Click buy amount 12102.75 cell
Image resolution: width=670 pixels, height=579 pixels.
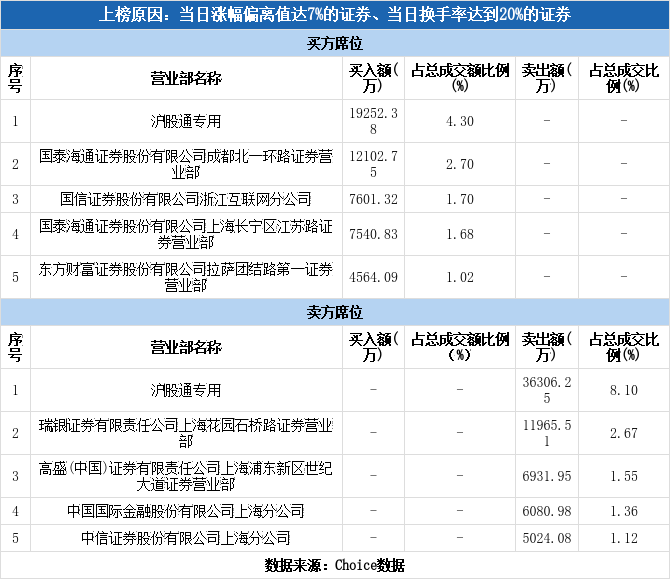(373, 164)
